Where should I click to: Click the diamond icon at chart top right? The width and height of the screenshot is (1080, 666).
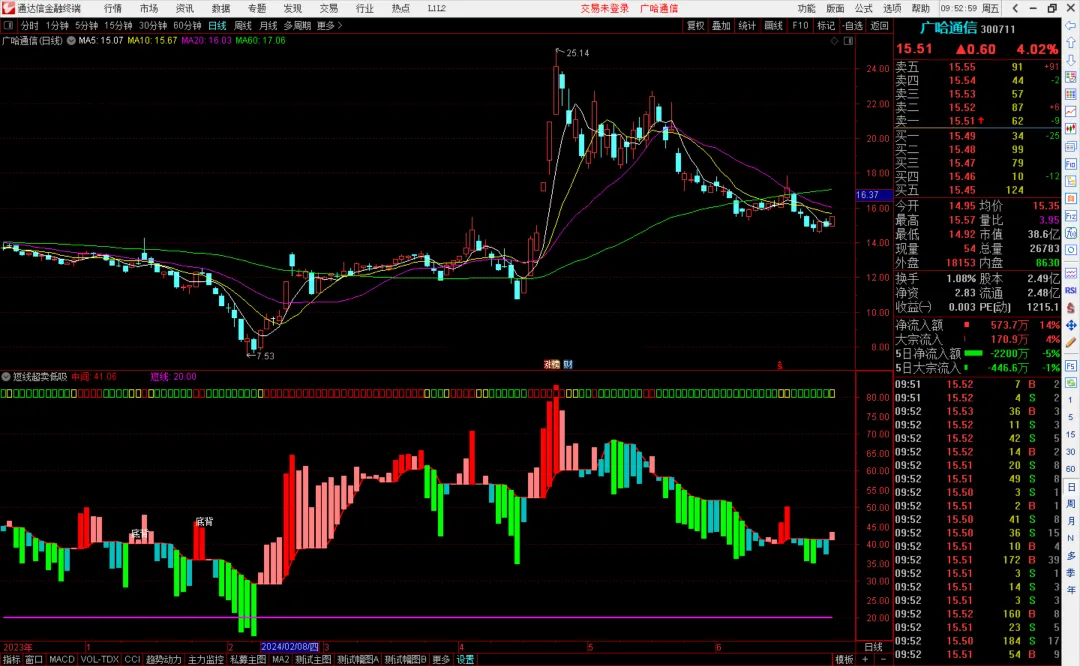[835, 41]
